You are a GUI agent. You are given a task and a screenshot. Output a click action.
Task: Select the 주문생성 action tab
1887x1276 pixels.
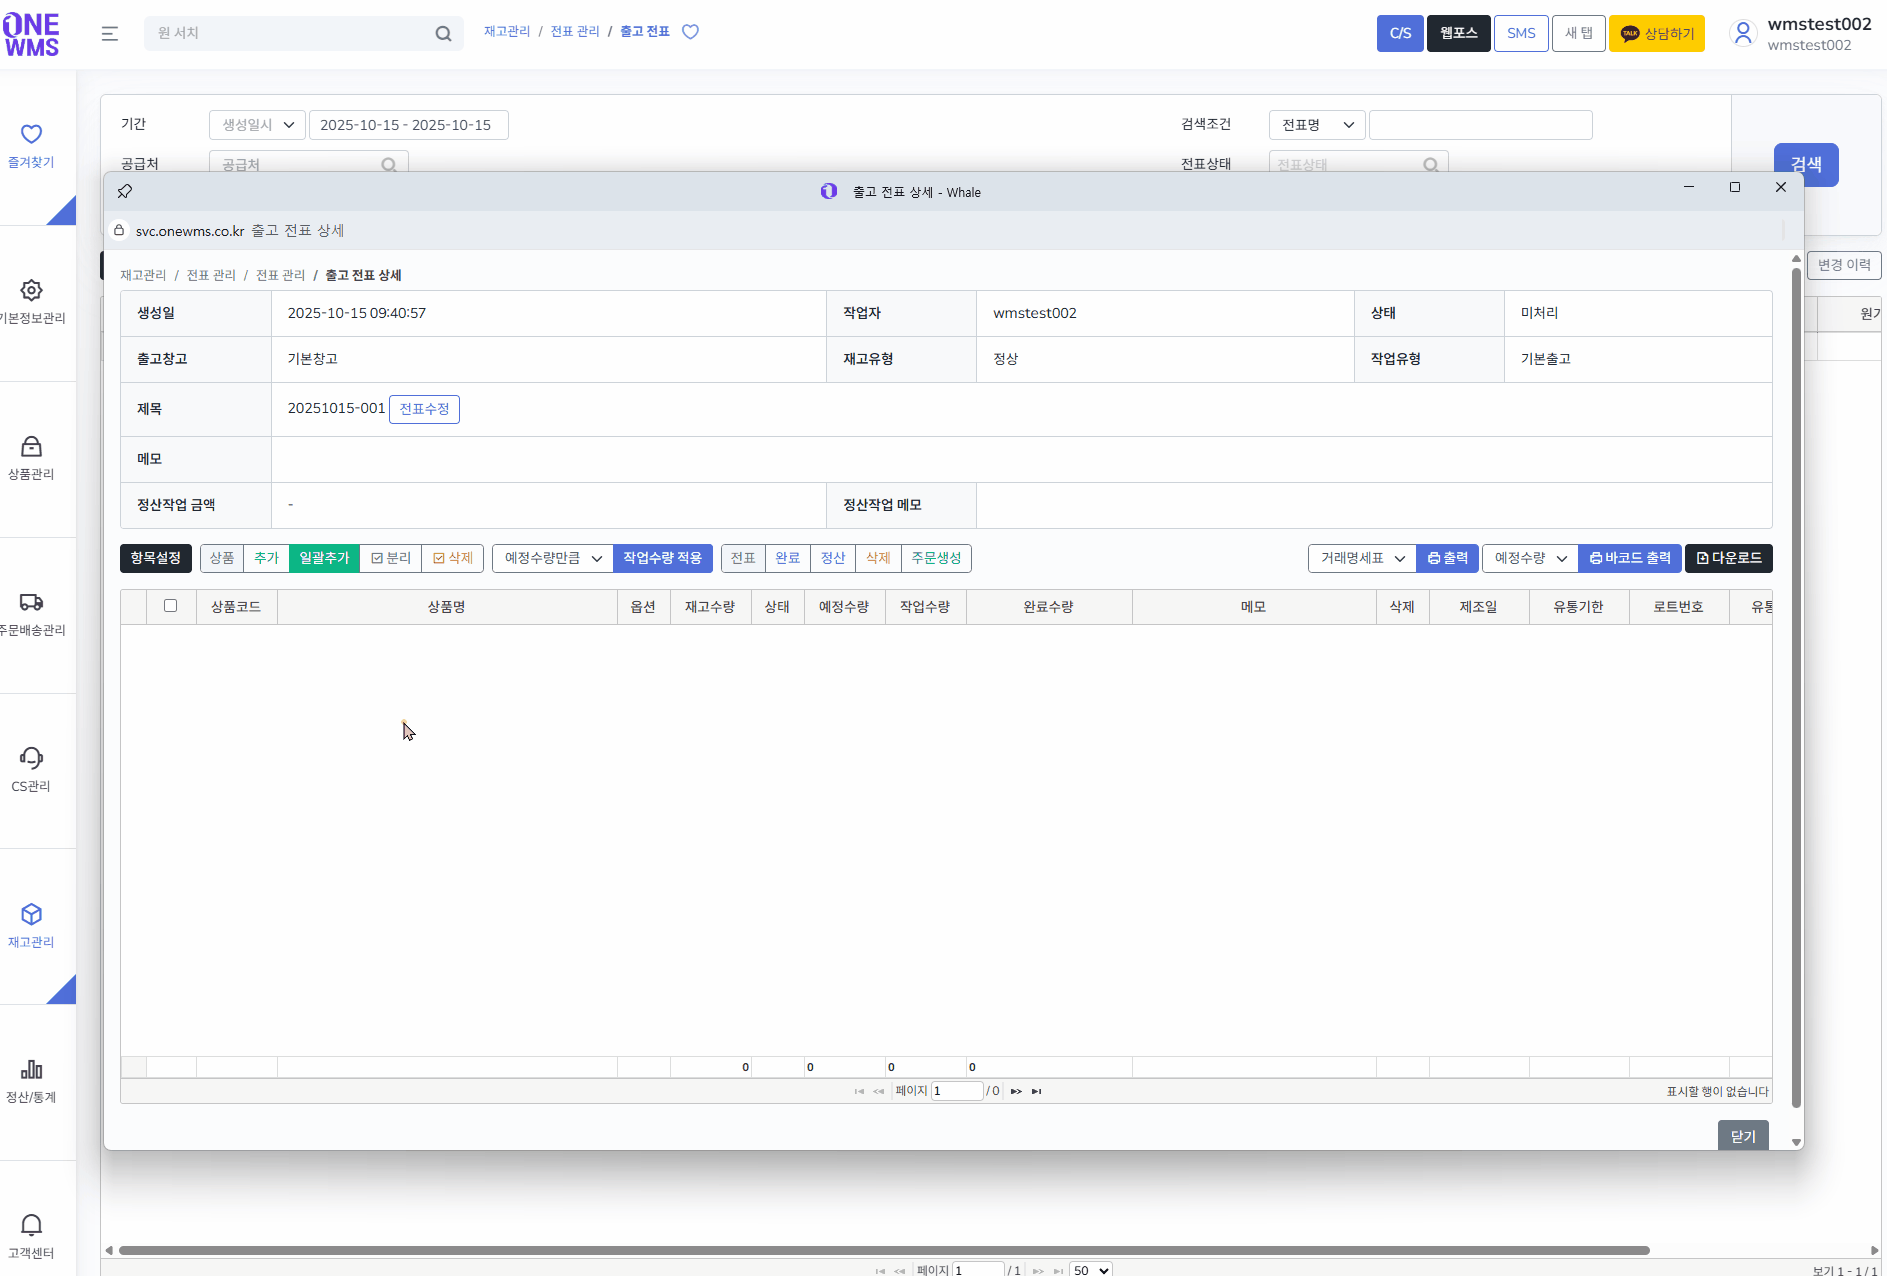[936, 558]
